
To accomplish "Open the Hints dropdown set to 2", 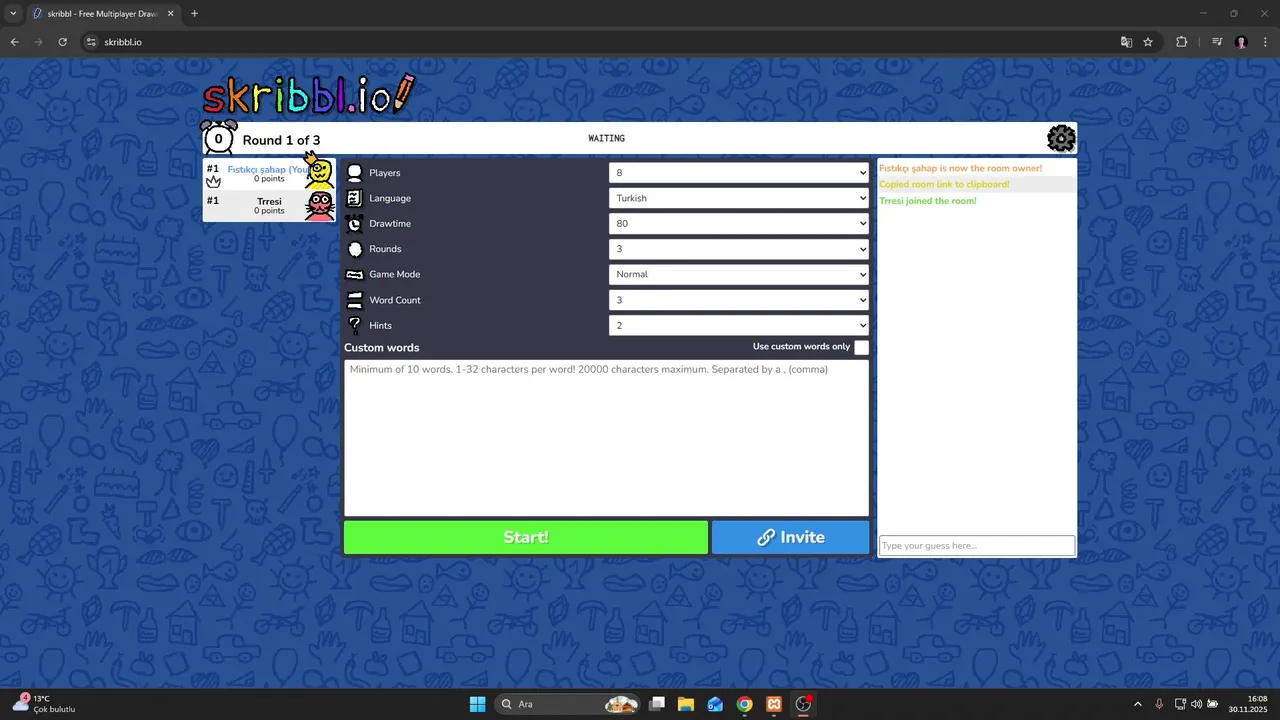I will click(x=739, y=325).
